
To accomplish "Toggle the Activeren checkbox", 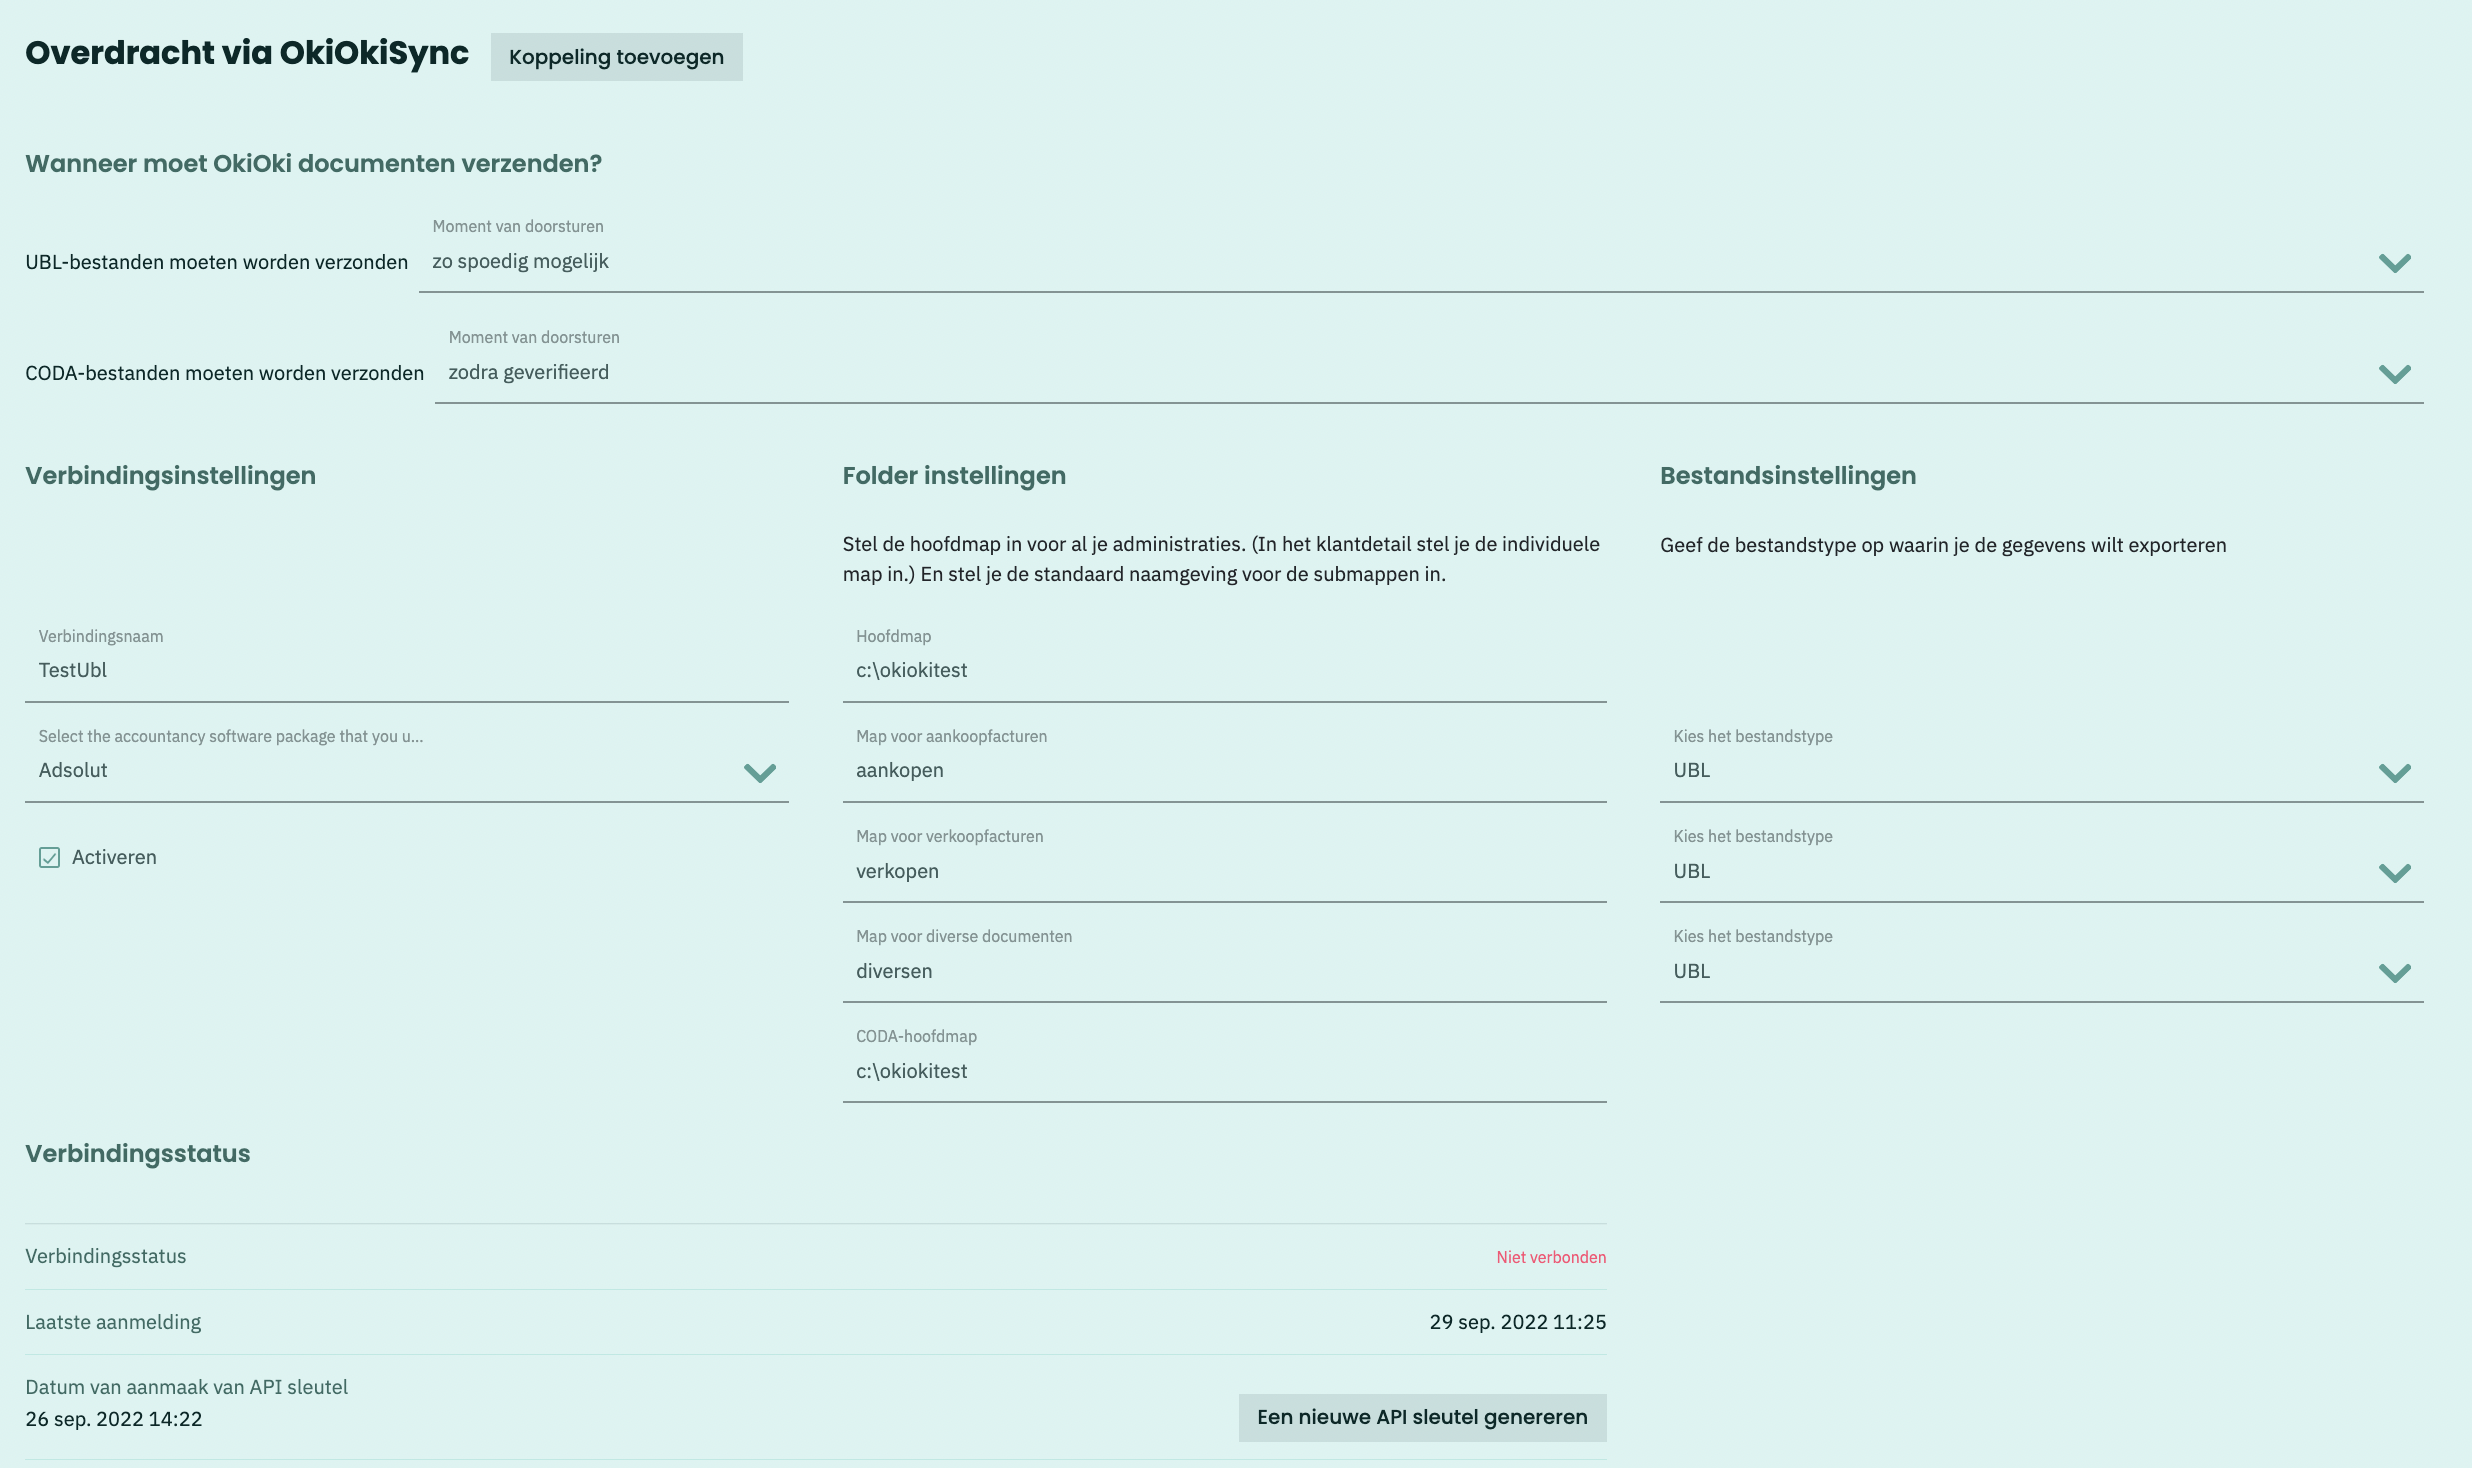I will coord(49,857).
